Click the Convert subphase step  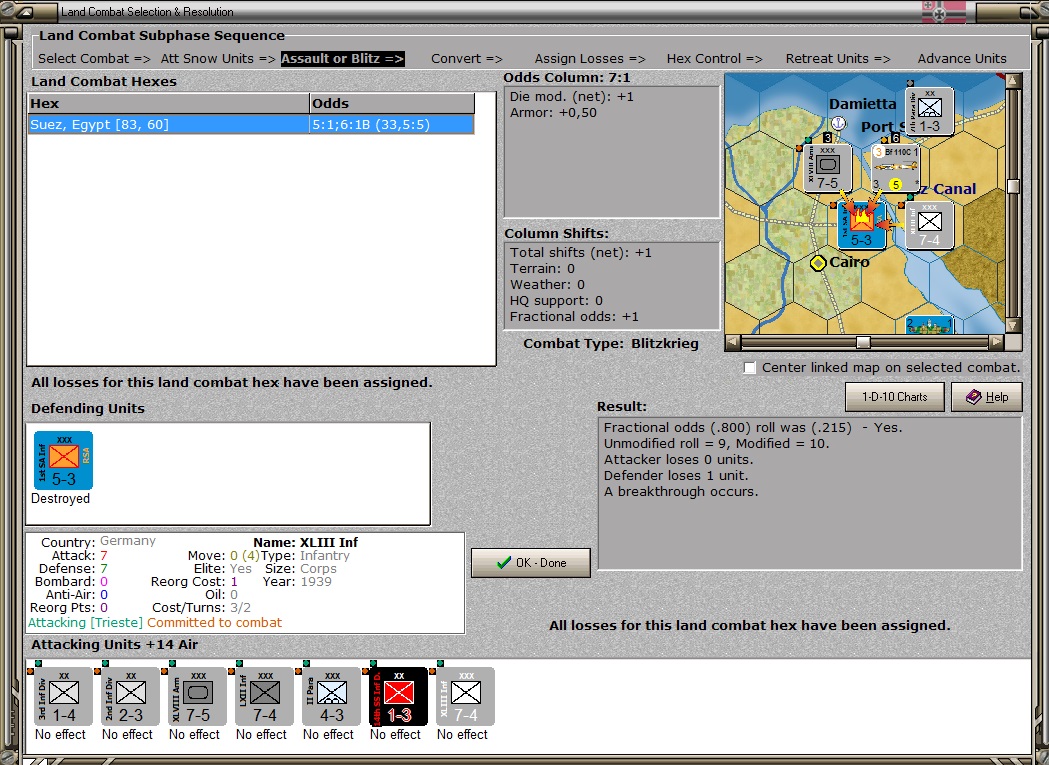(x=467, y=59)
